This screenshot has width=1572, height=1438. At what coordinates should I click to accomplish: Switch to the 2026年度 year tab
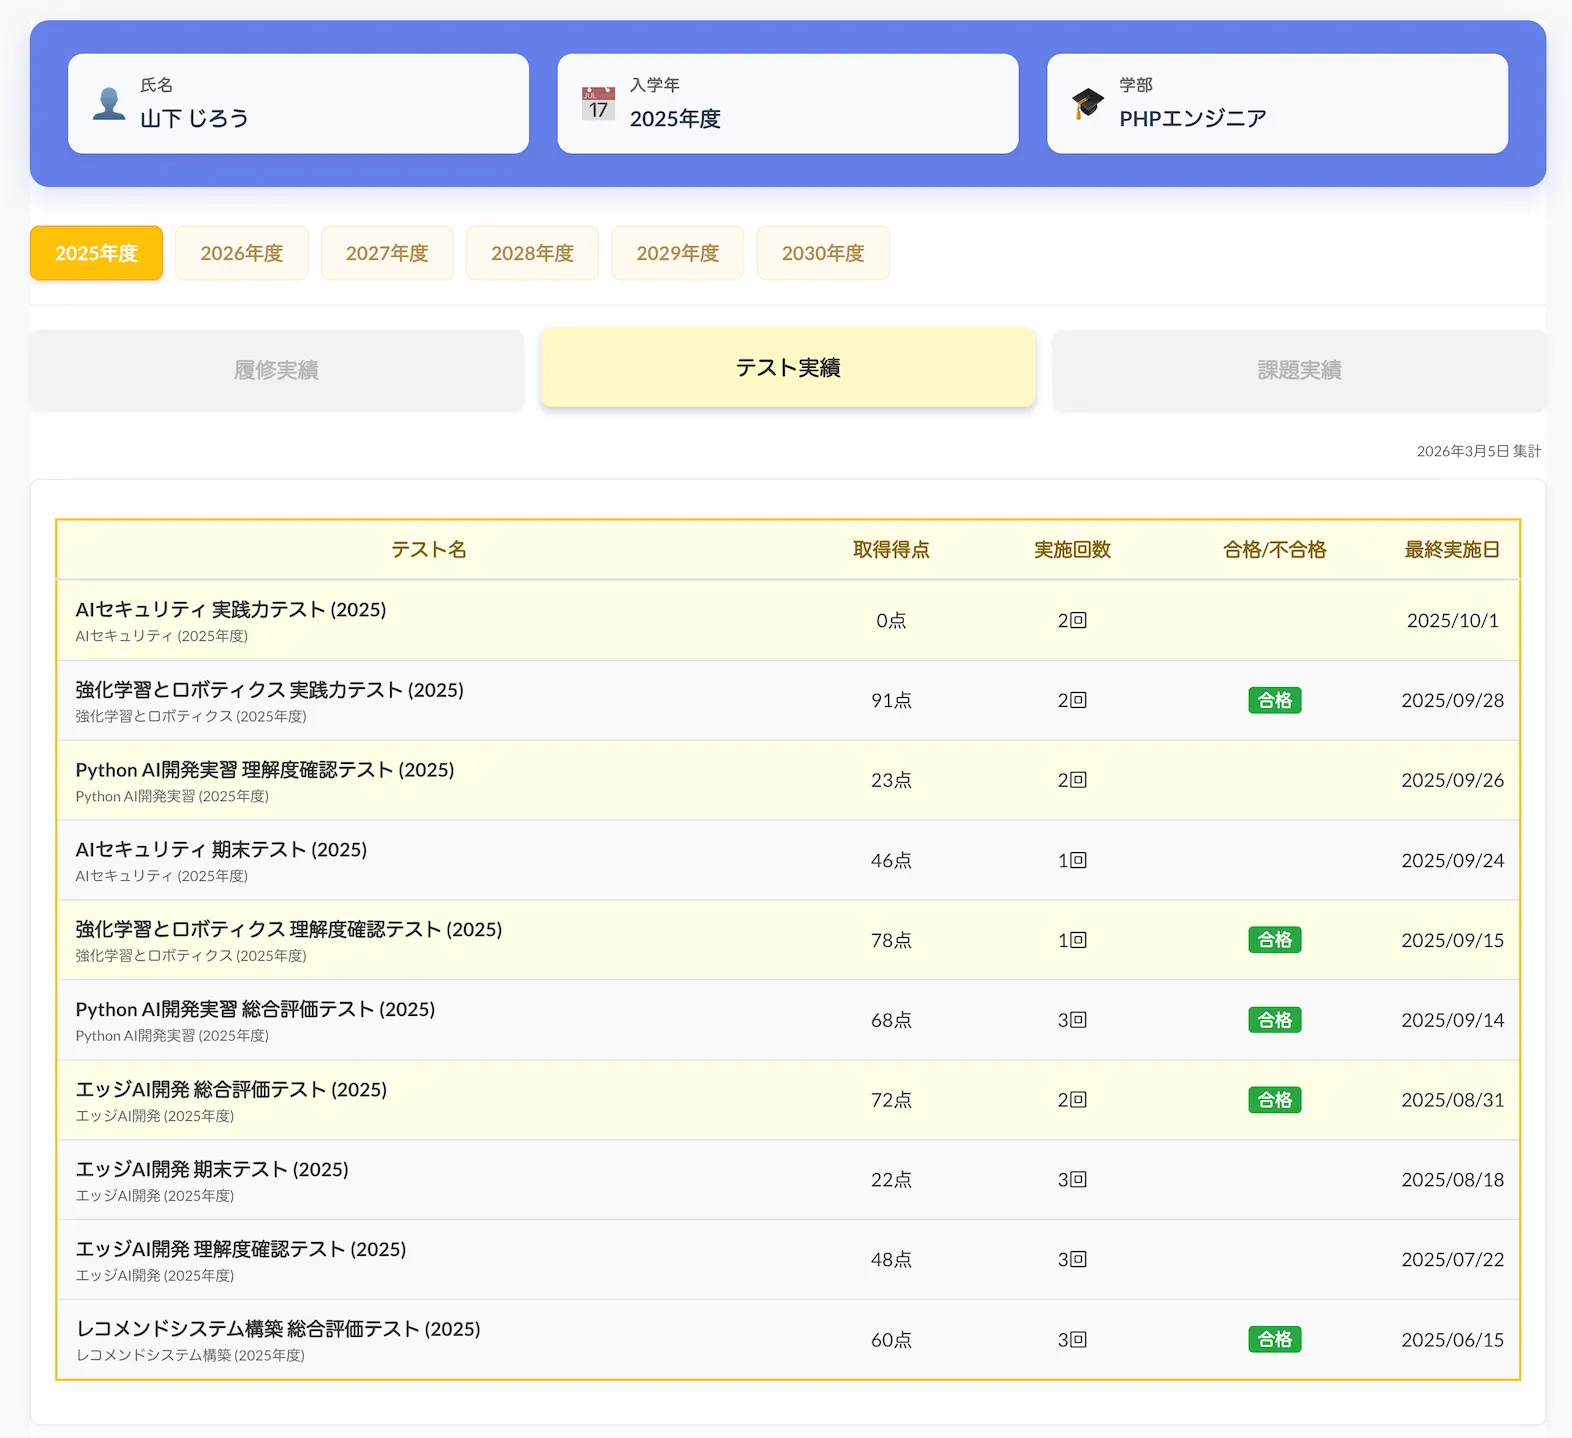[x=241, y=253]
